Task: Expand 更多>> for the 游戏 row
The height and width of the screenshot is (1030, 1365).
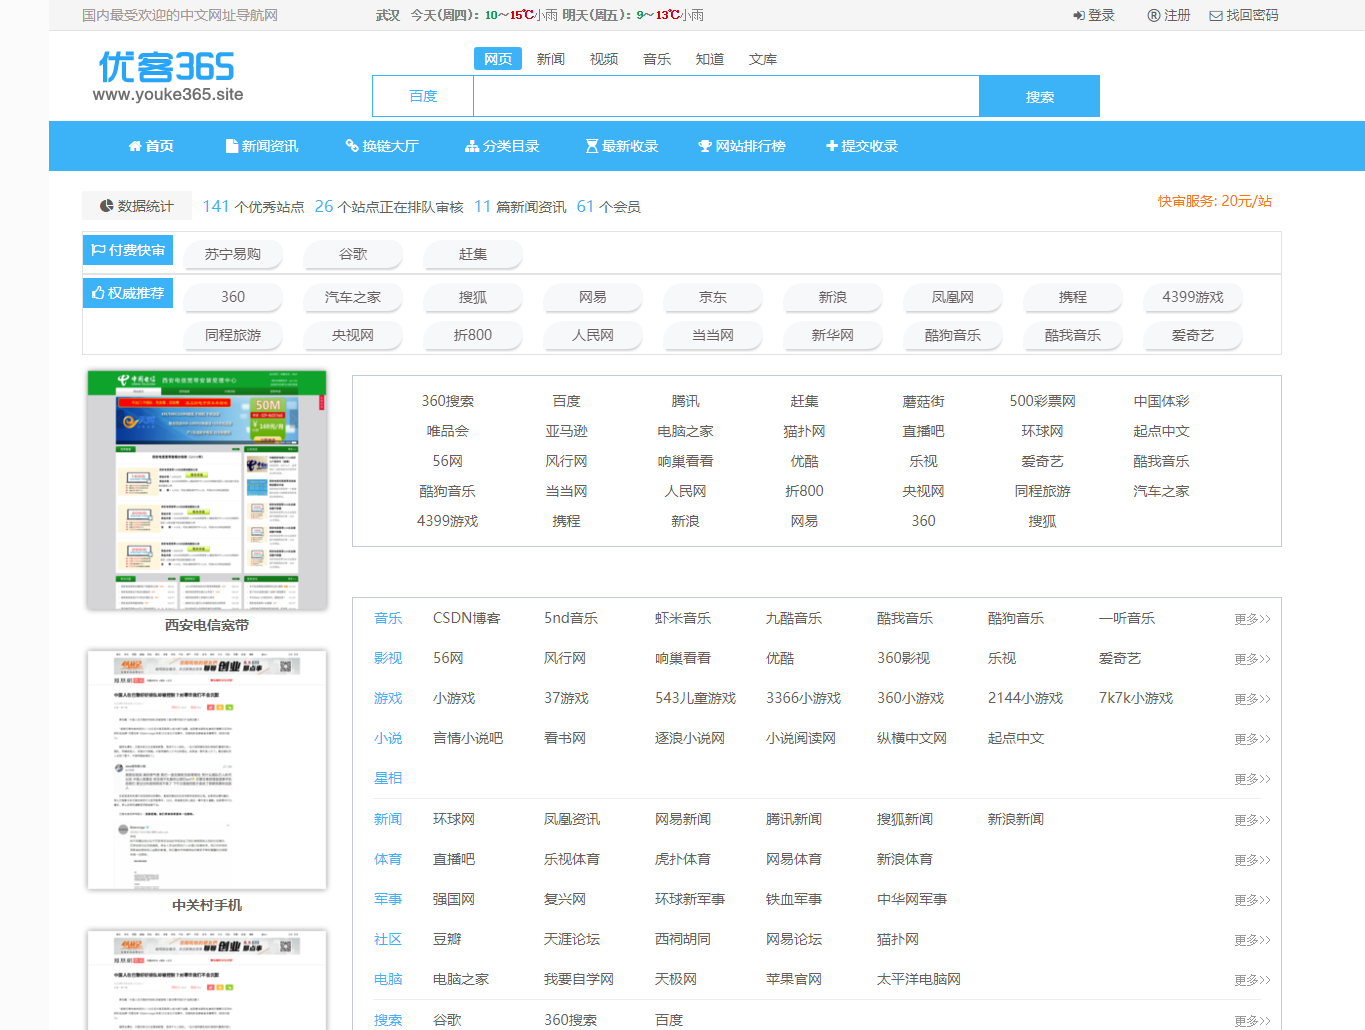Action: click(x=1252, y=699)
